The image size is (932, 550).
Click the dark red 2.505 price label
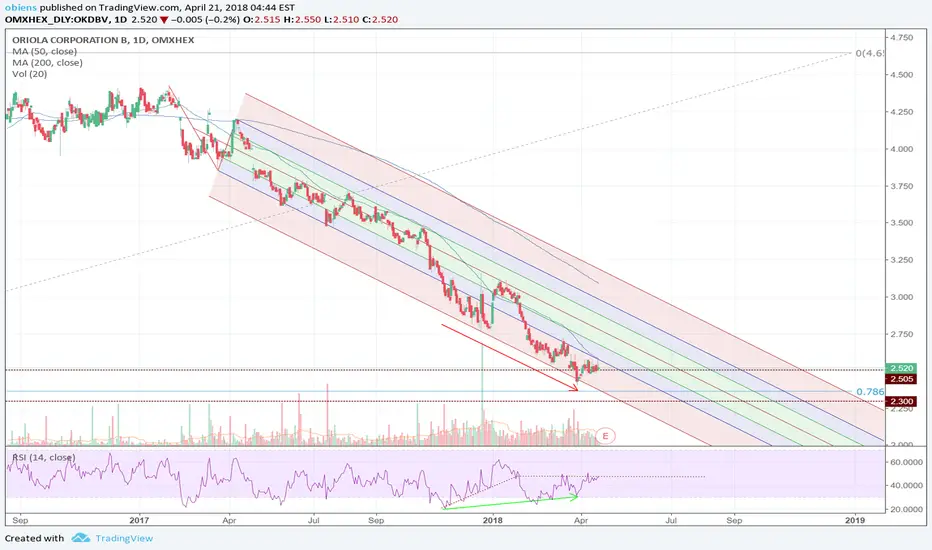coord(901,379)
